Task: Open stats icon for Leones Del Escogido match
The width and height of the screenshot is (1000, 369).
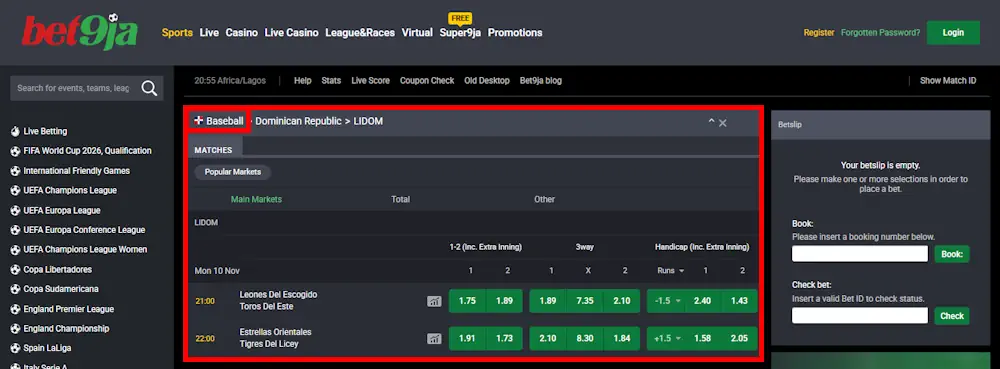Action: click(434, 301)
